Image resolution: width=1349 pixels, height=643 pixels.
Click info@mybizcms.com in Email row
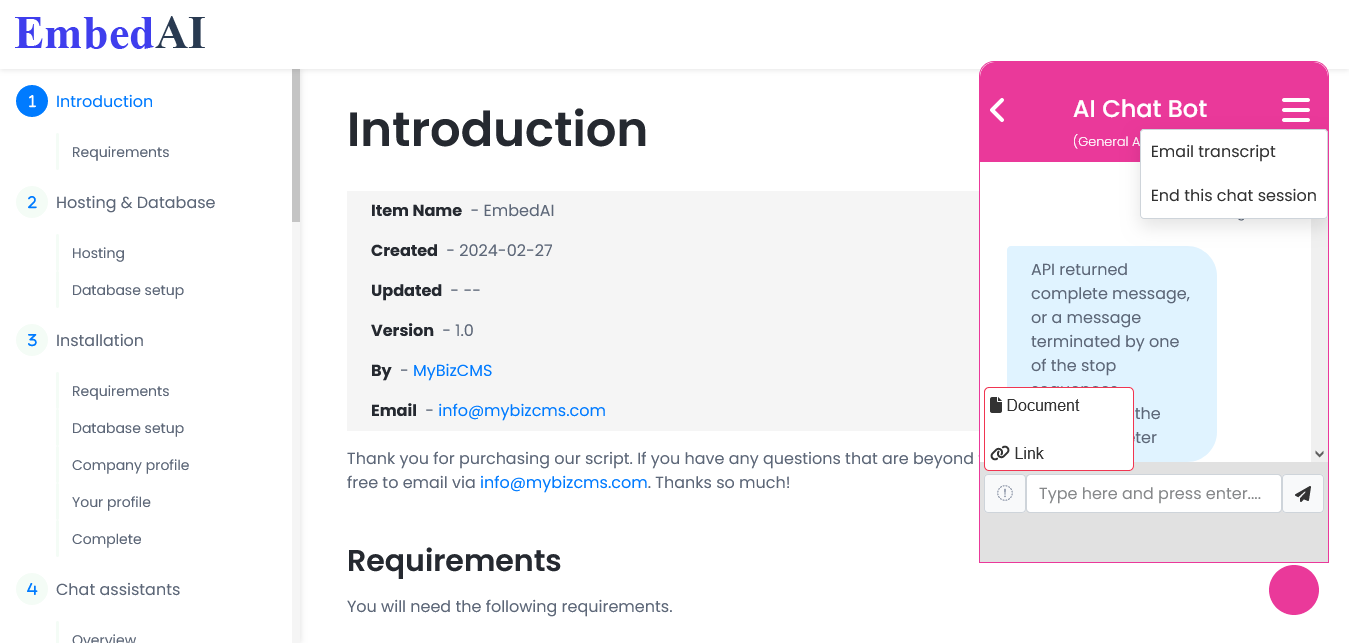pyautogui.click(x=522, y=410)
